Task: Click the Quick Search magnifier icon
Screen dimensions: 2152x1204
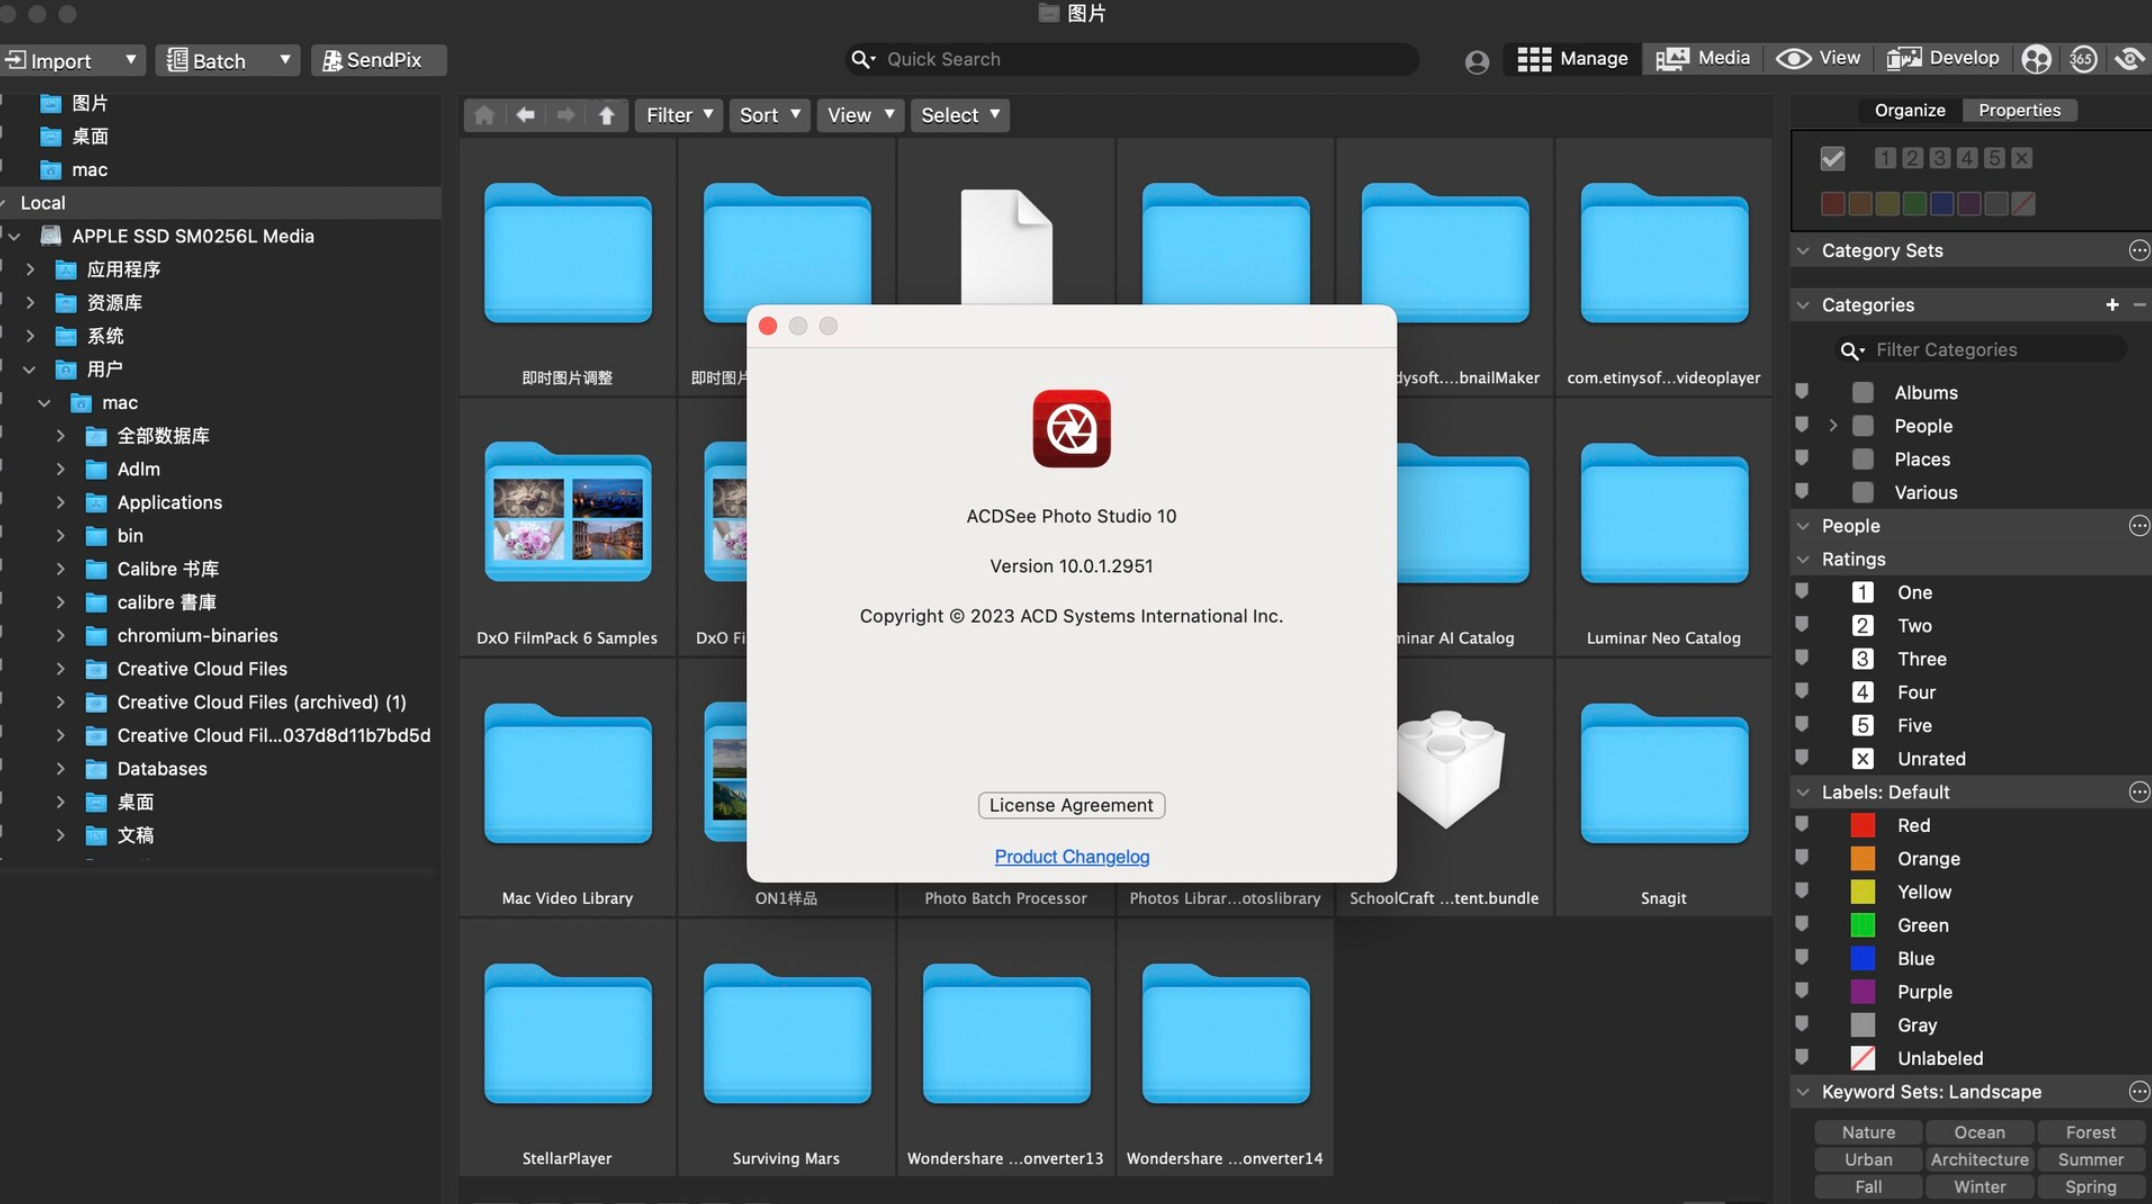Action: pos(862,59)
